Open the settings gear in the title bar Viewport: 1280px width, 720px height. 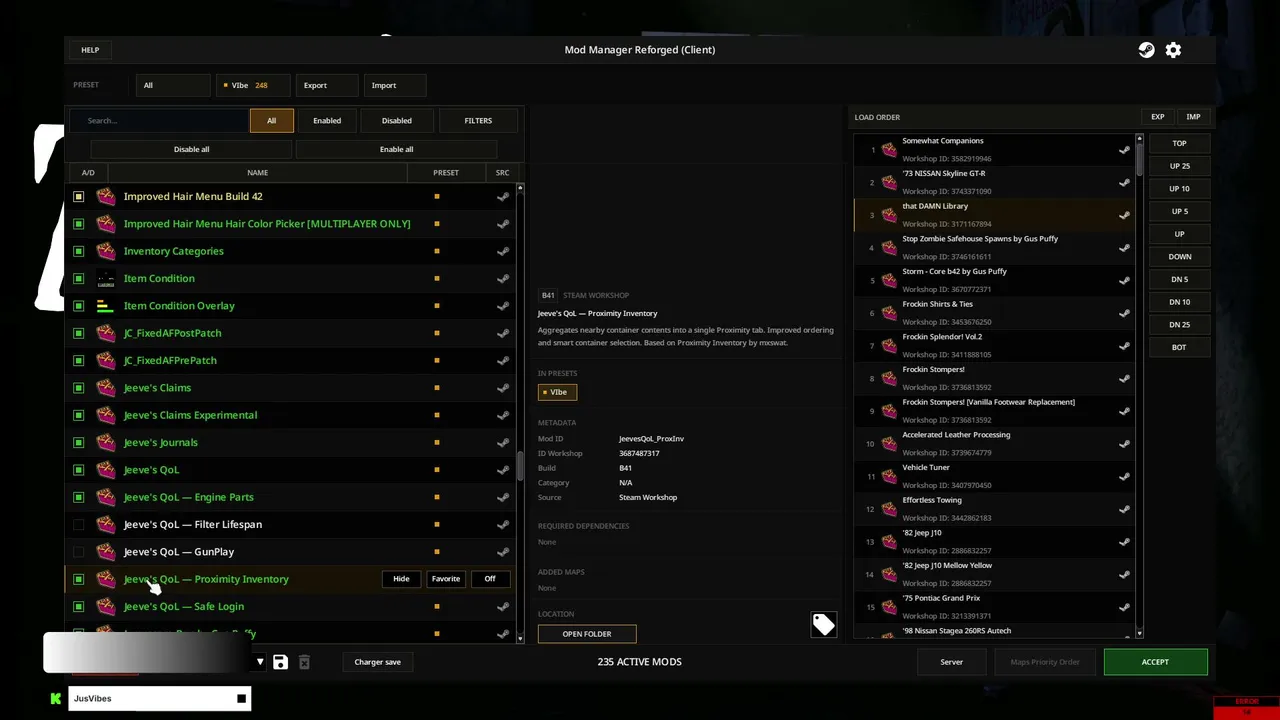click(1173, 50)
